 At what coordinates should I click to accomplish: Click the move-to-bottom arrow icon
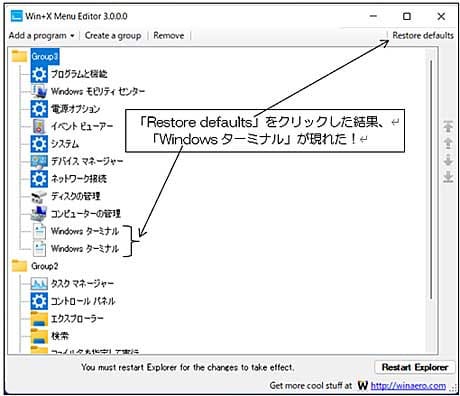pos(448,177)
